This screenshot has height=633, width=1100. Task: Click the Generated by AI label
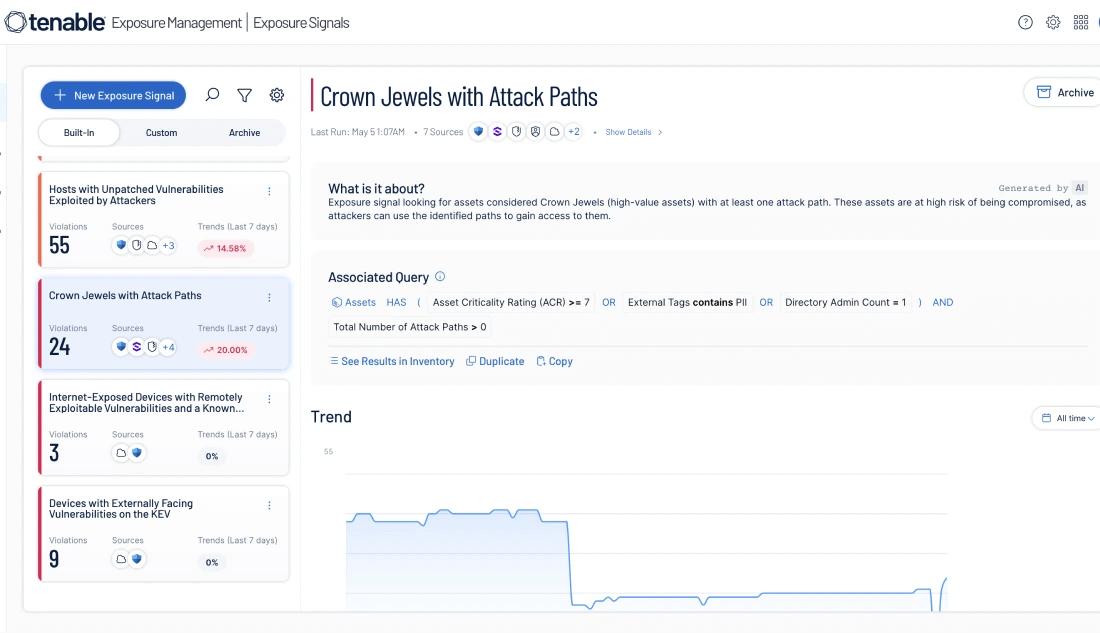point(1042,188)
